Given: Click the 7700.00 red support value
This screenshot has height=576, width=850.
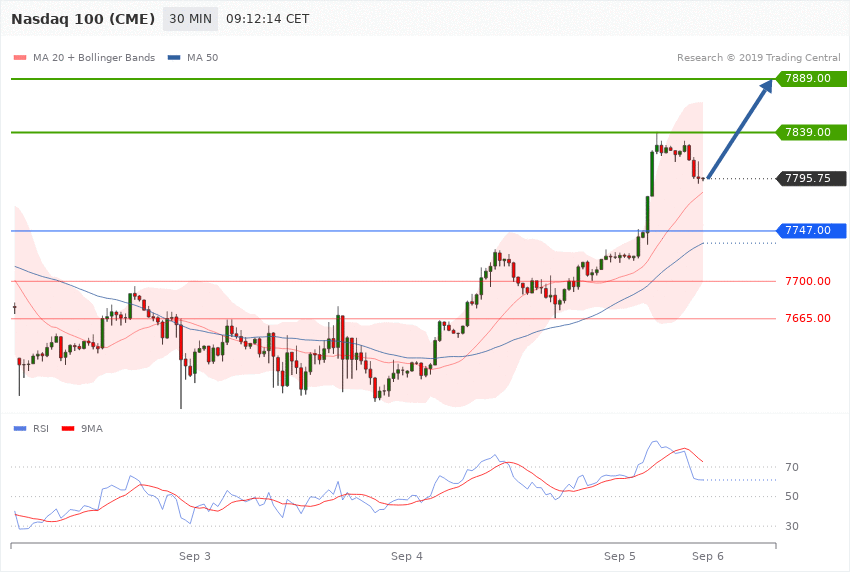Looking at the screenshot, I should coord(808,281).
